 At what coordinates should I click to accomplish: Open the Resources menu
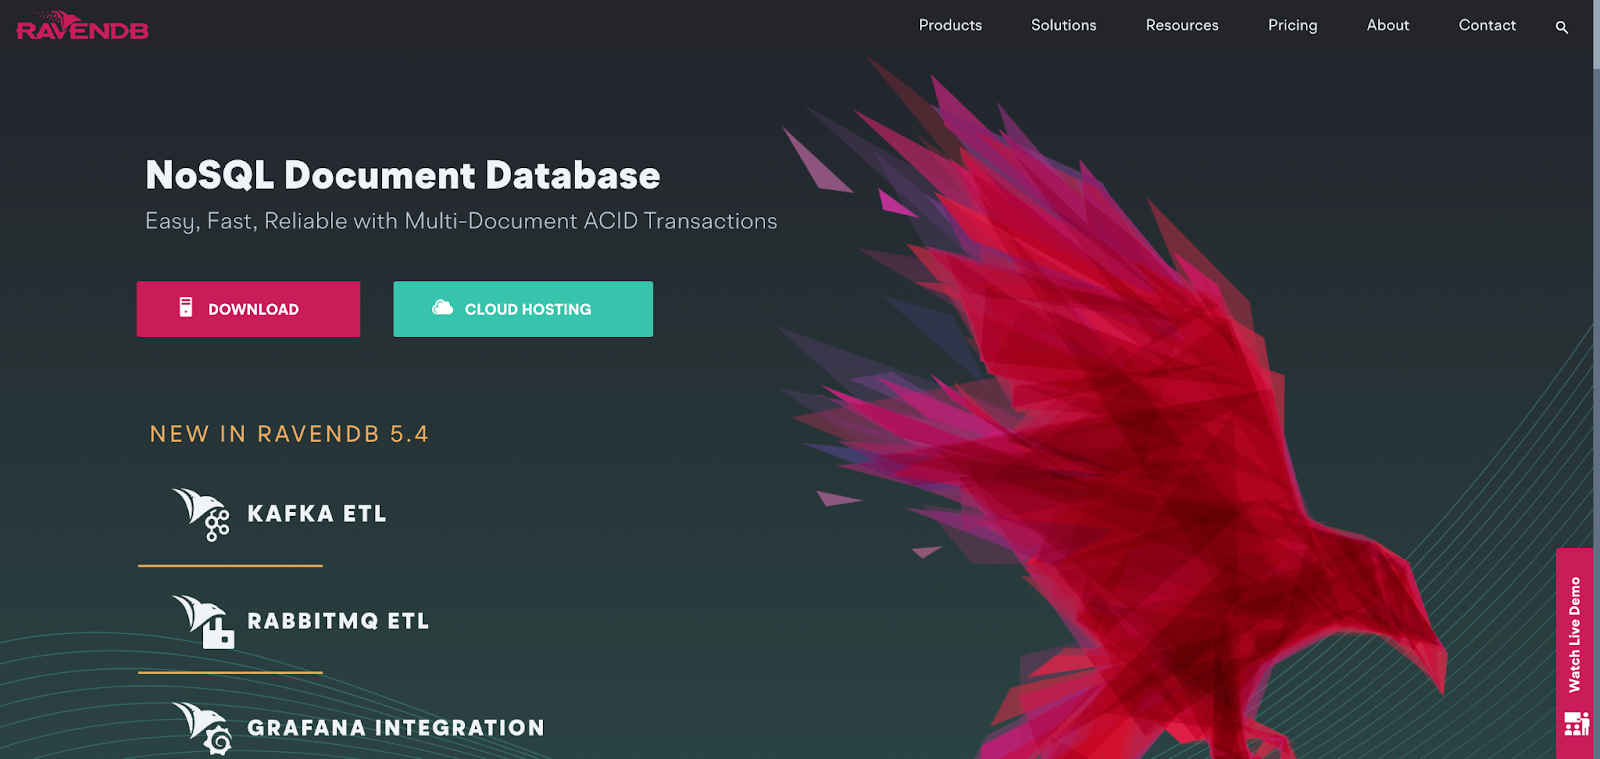point(1182,25)
